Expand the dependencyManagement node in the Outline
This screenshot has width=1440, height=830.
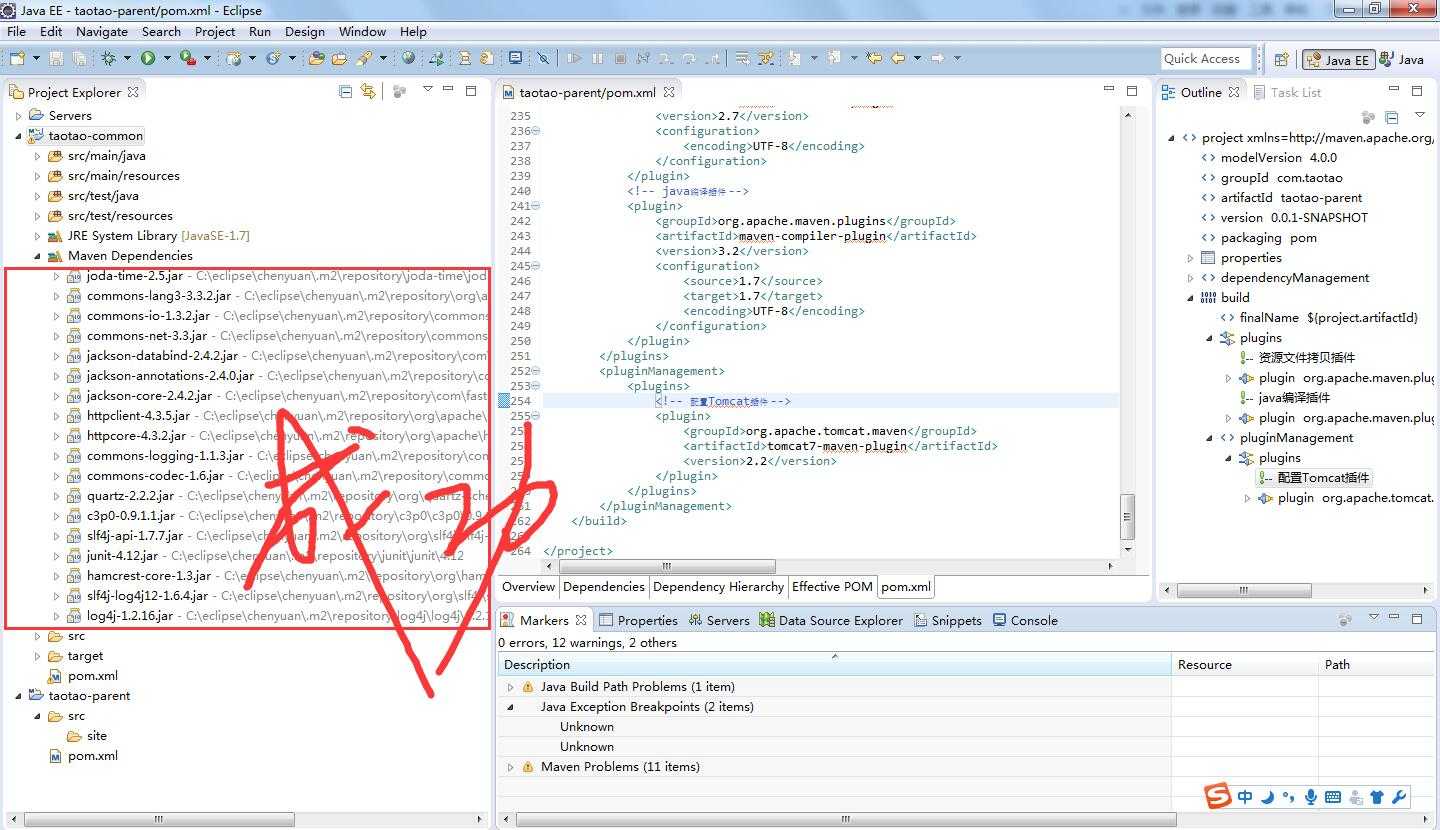1190,278
